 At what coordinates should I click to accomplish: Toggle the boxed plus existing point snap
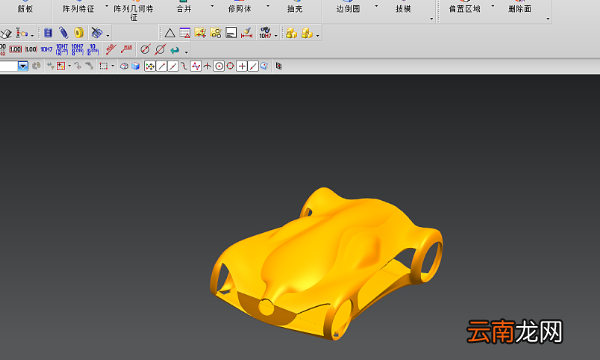point(242,66)
